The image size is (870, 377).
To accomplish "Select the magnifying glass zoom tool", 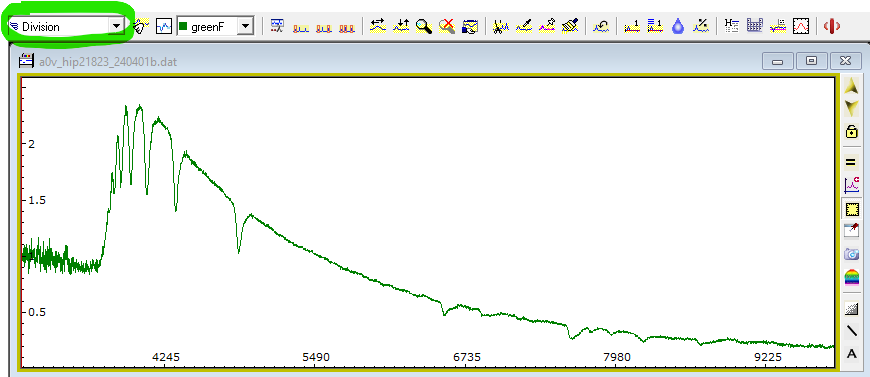I will pos(424,26).
